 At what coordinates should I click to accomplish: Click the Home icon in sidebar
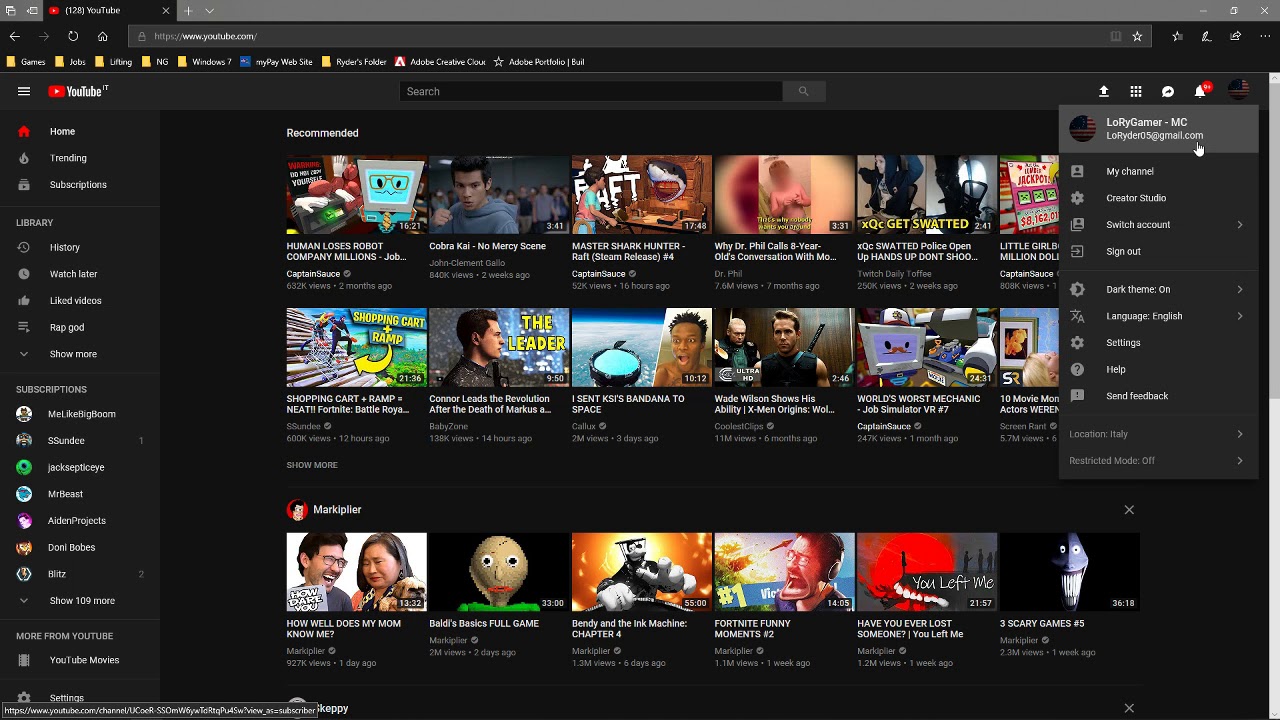click(24, 131)
